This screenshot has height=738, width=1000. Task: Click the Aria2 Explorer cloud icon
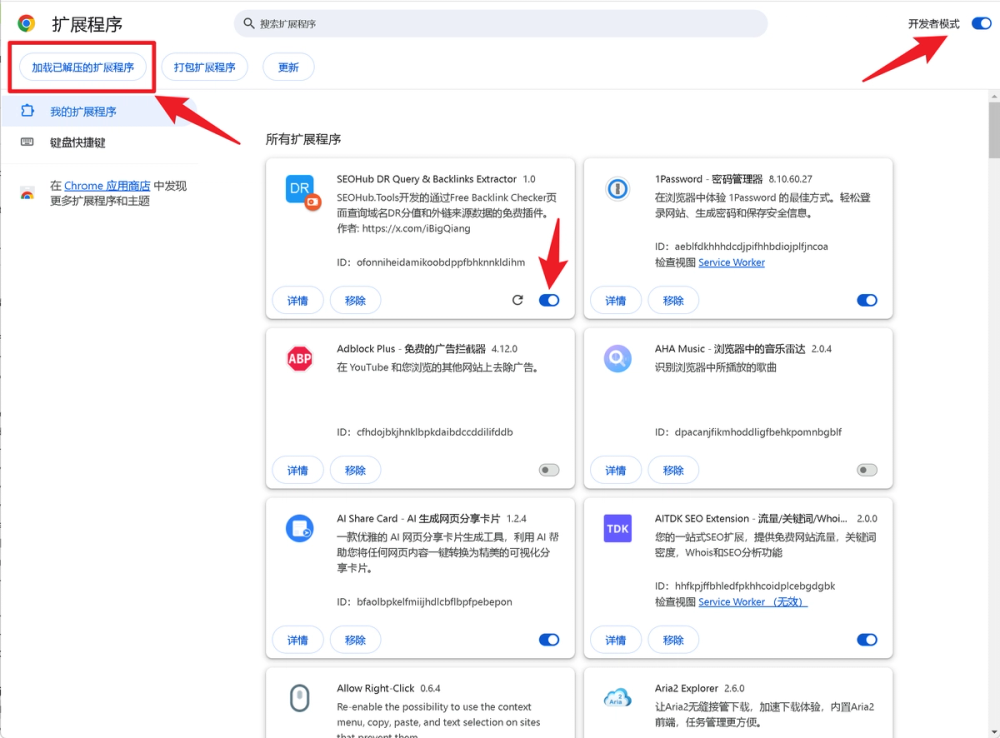click(617, 697)
